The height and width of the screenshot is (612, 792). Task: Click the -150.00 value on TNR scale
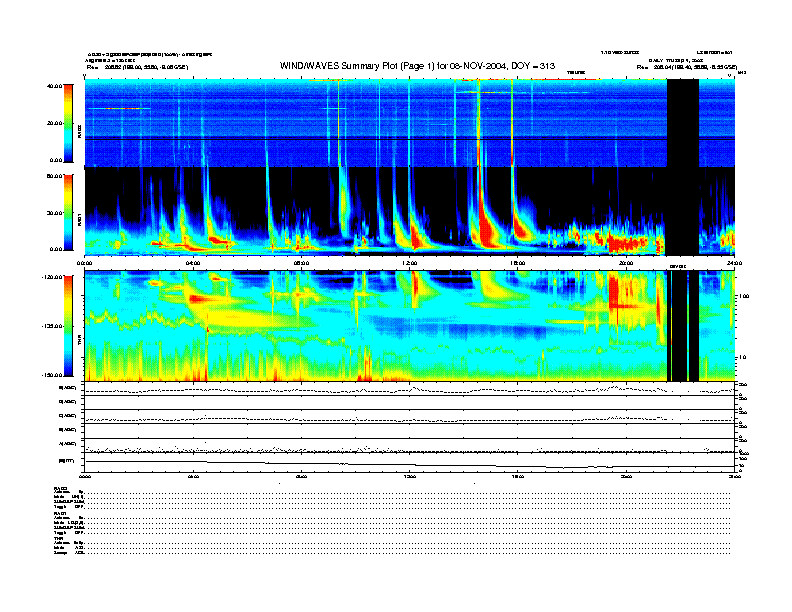pos(51,375)
